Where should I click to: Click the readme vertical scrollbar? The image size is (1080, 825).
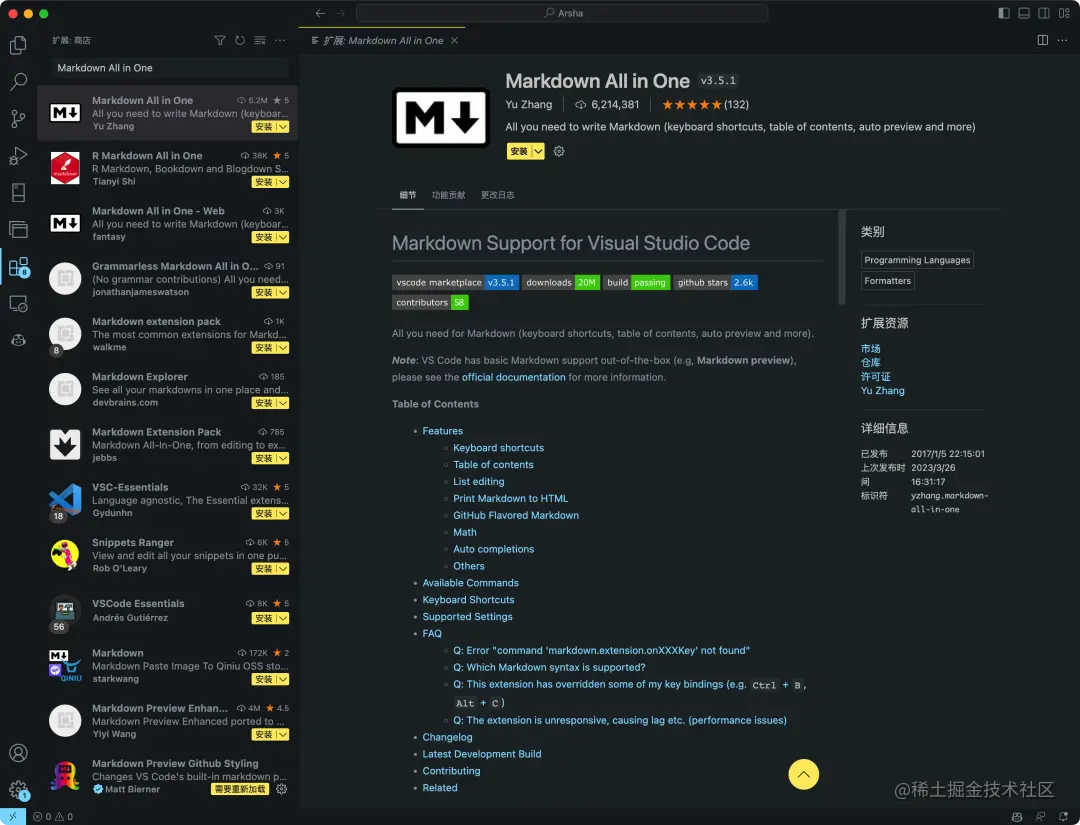tap(841, 258)
